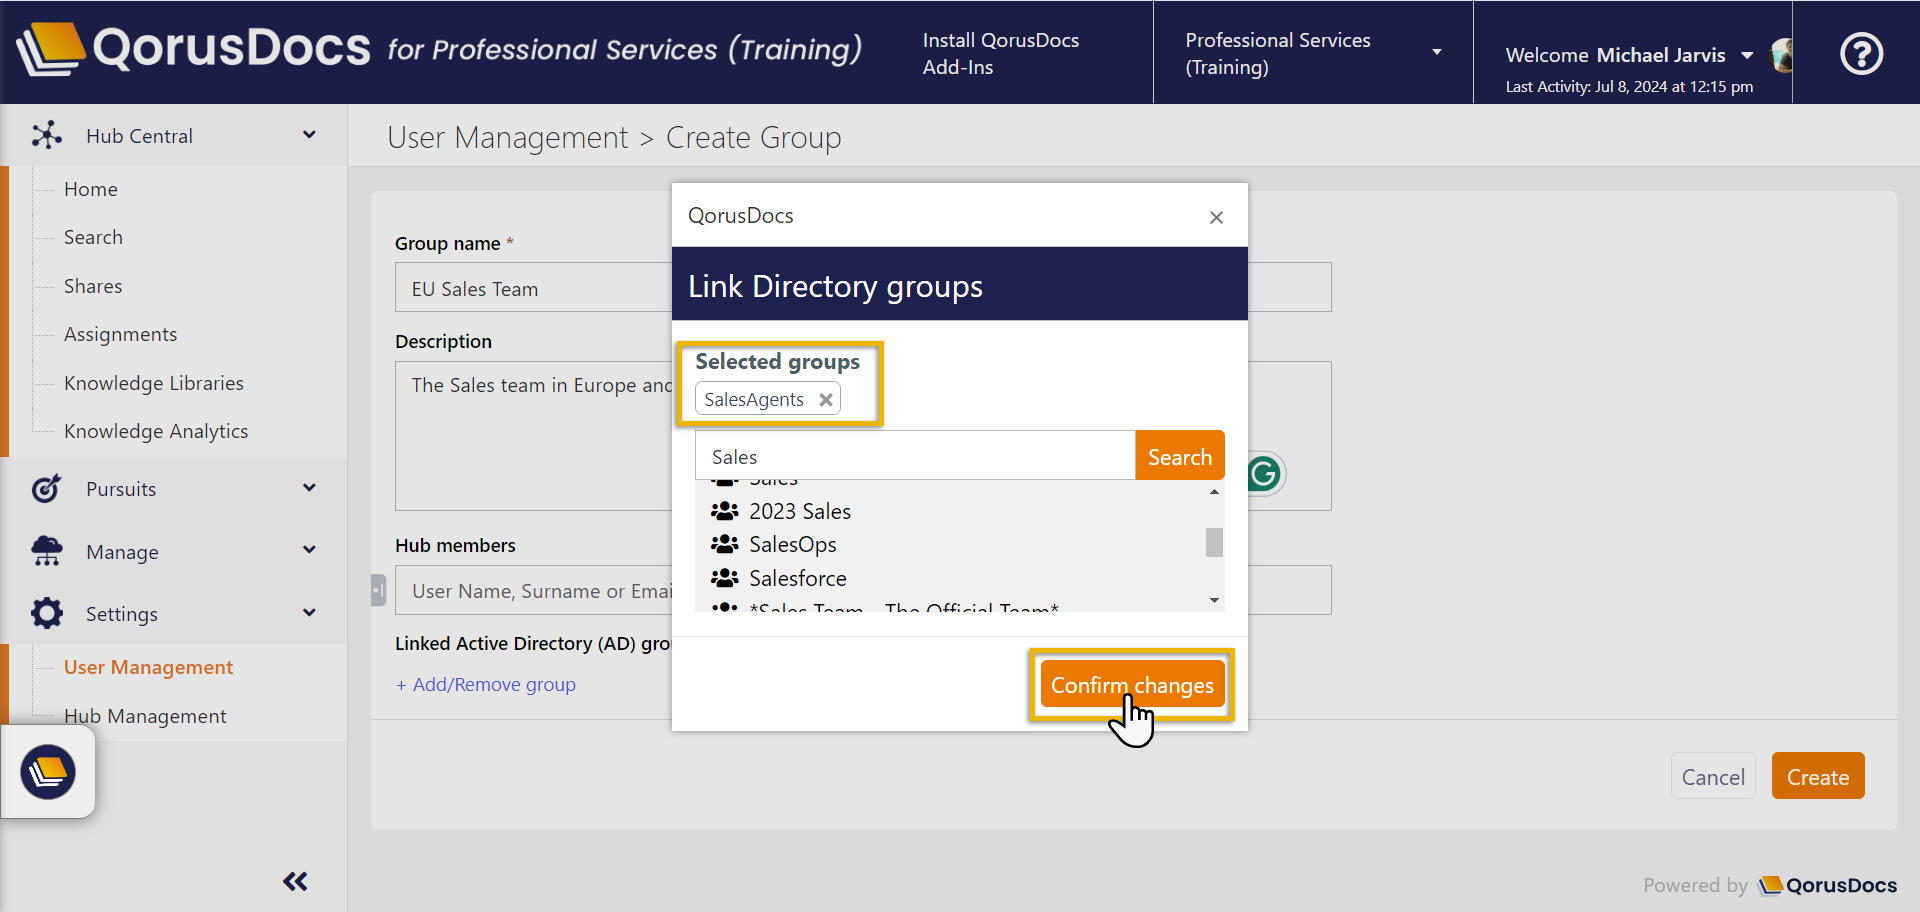Open Knowledge Analytics in sidebar
The height and width of the screenshot is (912, 1920).
coord(156,431)
